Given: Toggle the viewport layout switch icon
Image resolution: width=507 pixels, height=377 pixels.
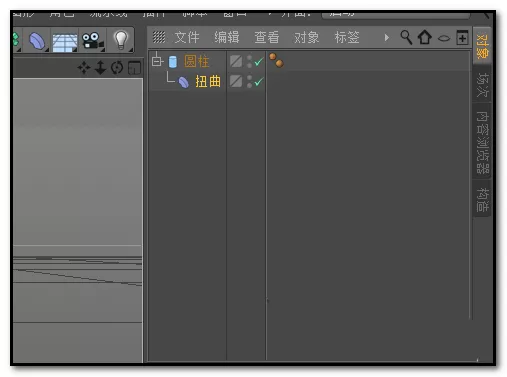Looking at the screenshot, I should [134, 68].
